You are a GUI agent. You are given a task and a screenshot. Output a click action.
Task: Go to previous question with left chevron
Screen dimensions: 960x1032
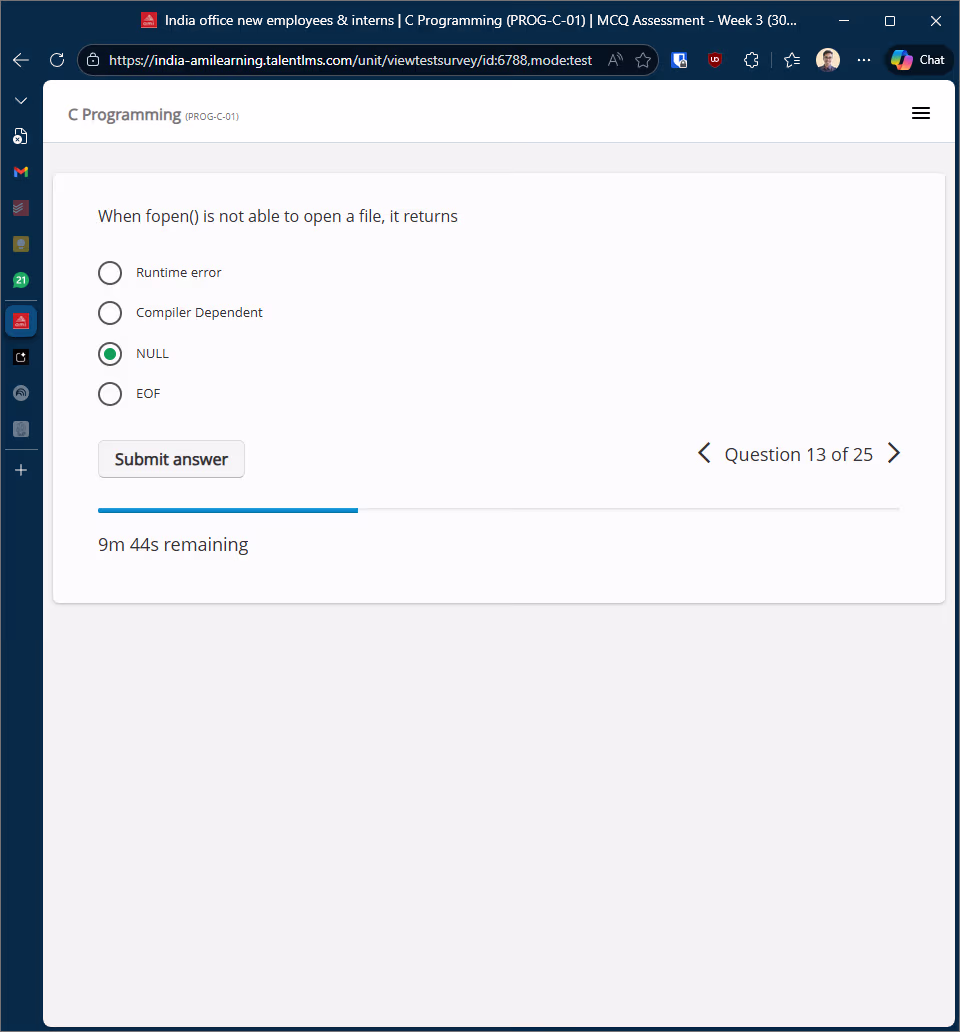704,454
